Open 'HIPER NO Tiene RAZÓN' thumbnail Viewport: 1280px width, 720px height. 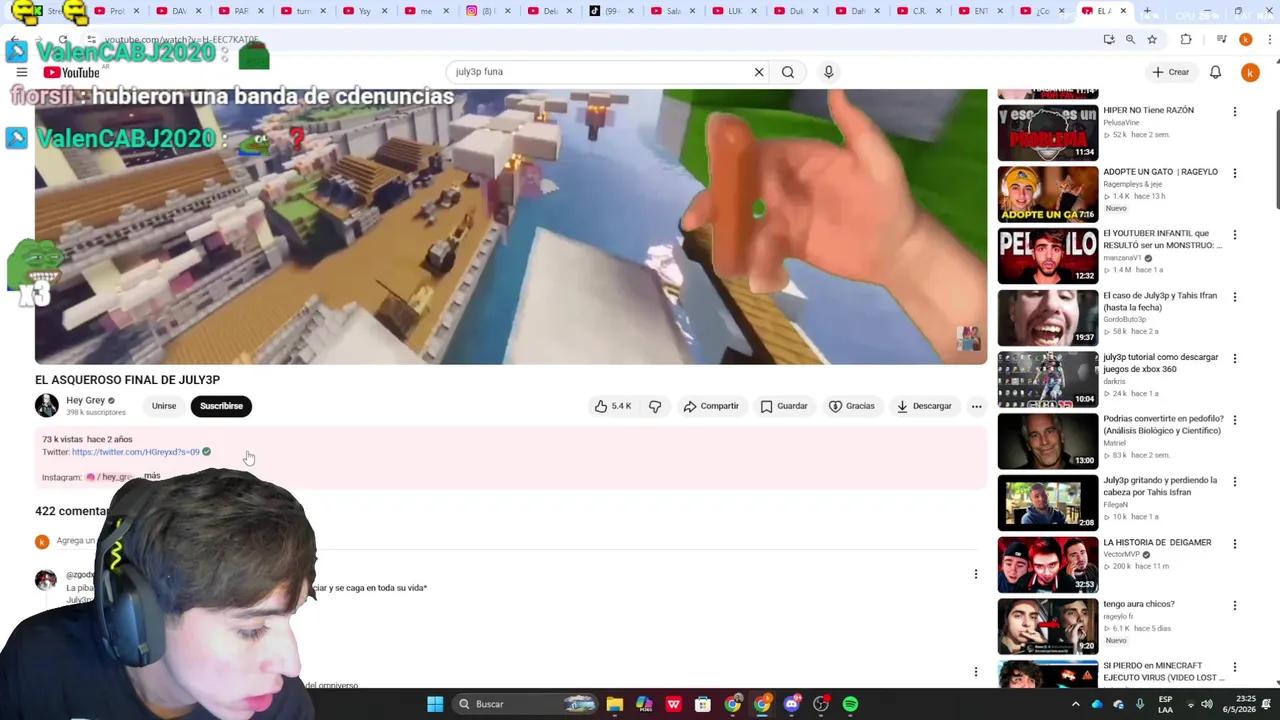click(x=1048, y=132)
